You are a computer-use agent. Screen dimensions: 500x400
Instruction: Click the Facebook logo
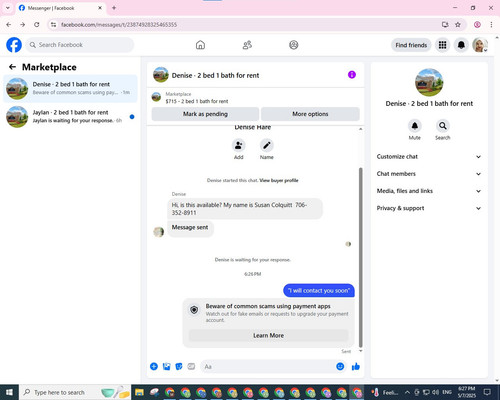(x=14, y=45)
